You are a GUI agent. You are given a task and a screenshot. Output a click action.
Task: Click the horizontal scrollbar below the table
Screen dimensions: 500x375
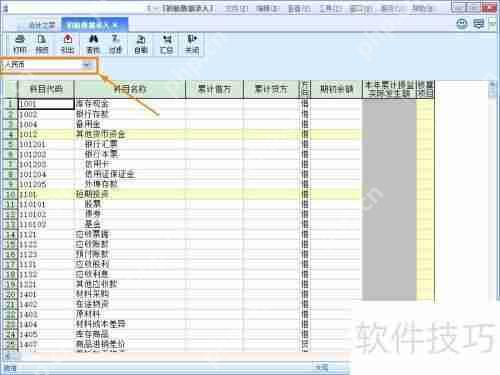pos(178,357)
